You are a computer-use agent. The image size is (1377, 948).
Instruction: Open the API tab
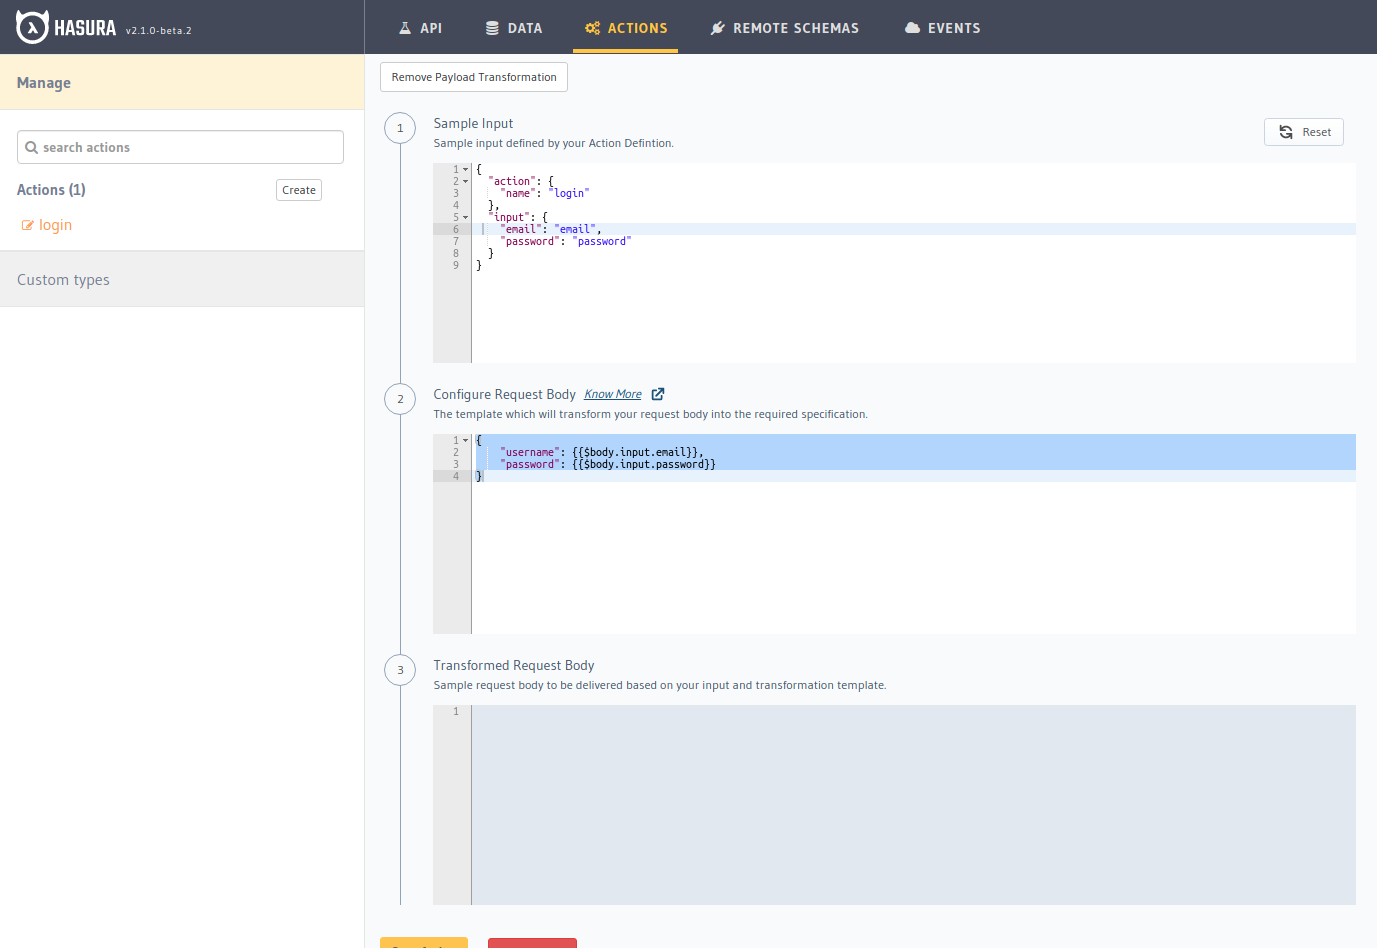[x=420, y=28]
